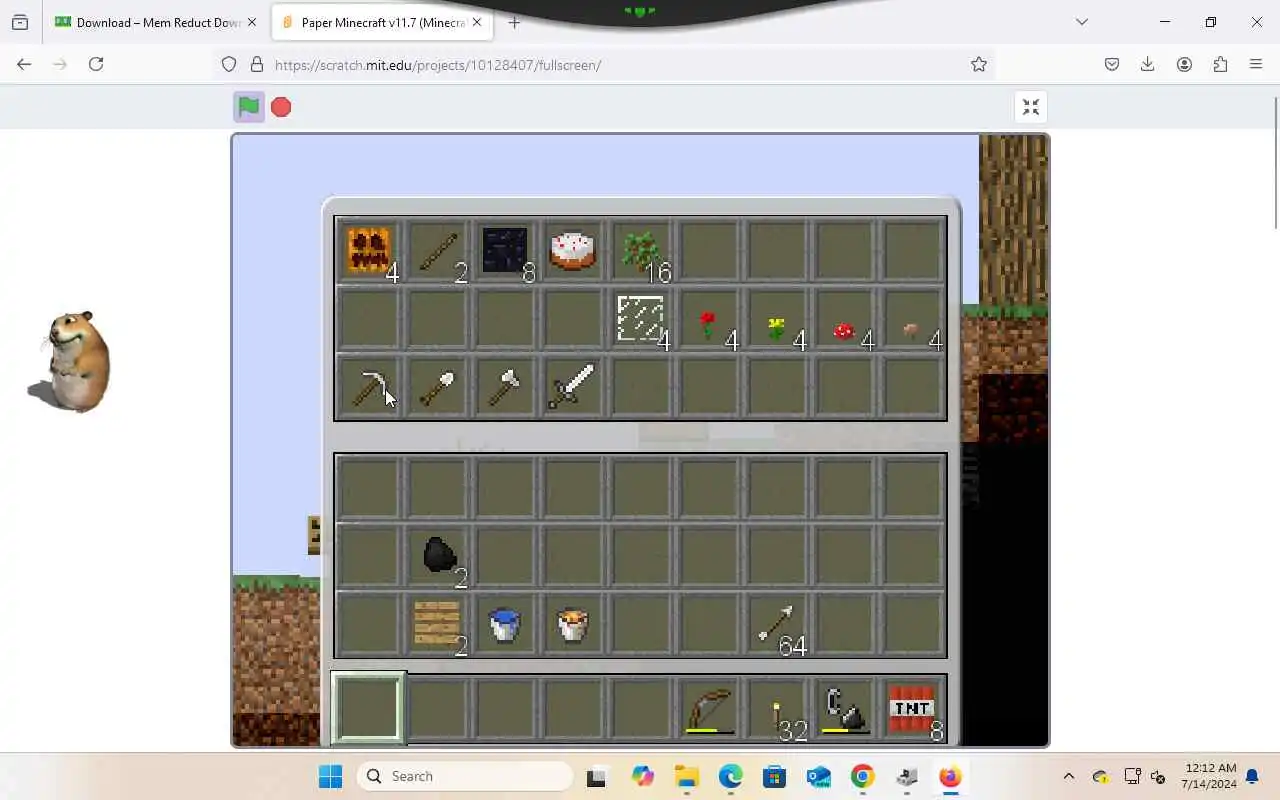Select the bow in the hotbar

tap(709, 710)
